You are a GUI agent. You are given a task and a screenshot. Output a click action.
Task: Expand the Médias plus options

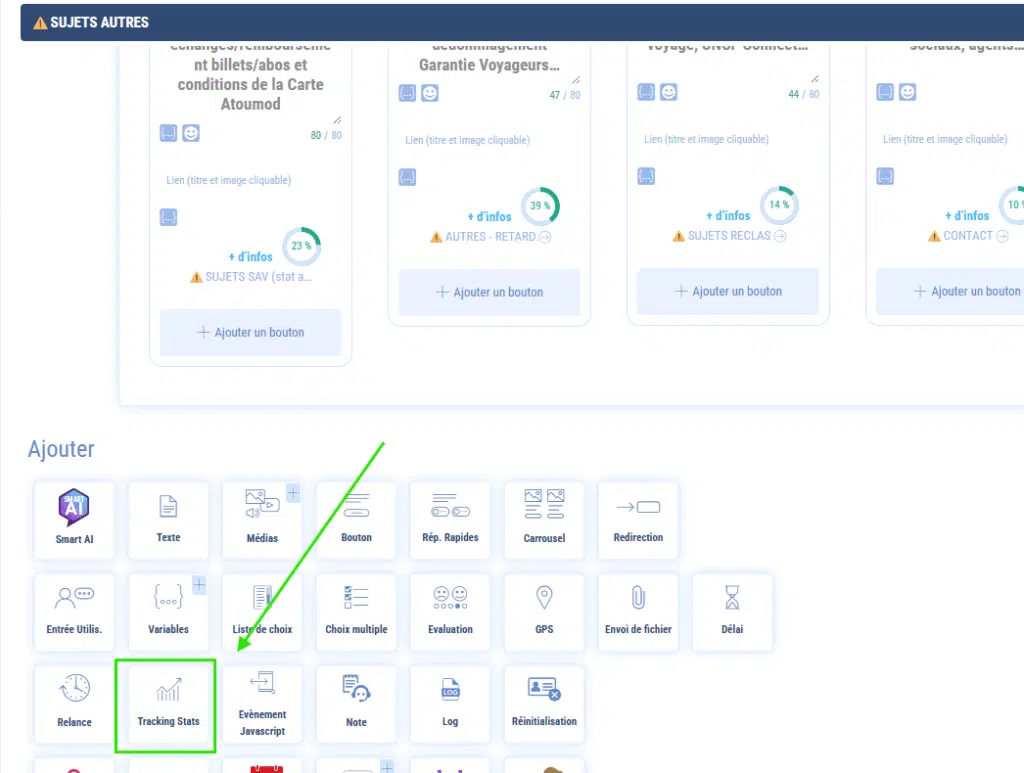(x=293, y=492)
